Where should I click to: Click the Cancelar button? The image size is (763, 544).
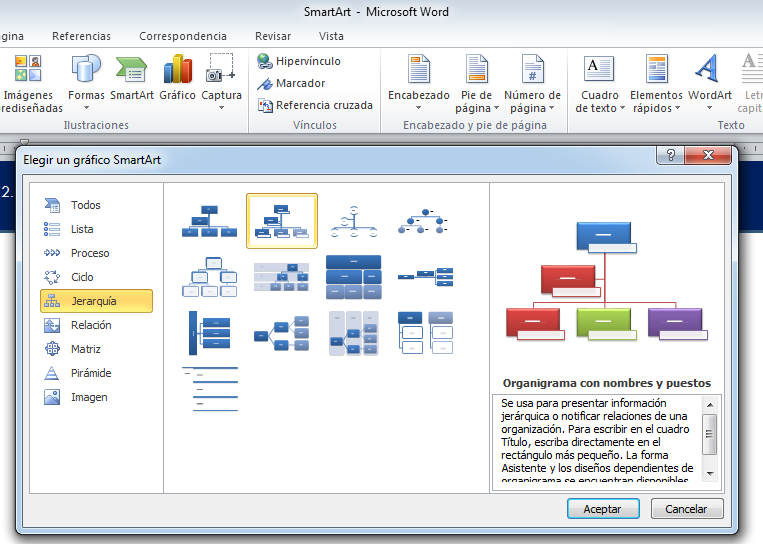(687, 509)
